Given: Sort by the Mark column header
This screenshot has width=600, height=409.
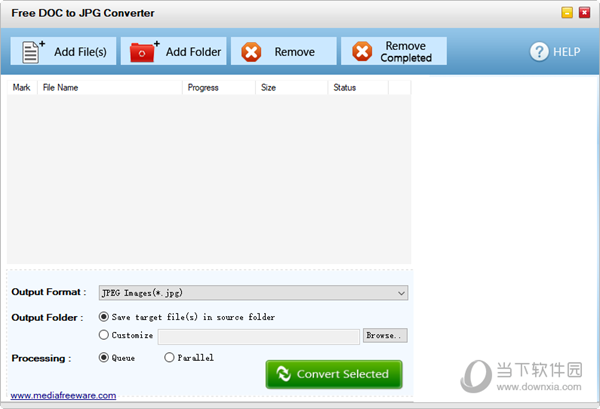Looking at the screenshot, I should click(21, 88).
